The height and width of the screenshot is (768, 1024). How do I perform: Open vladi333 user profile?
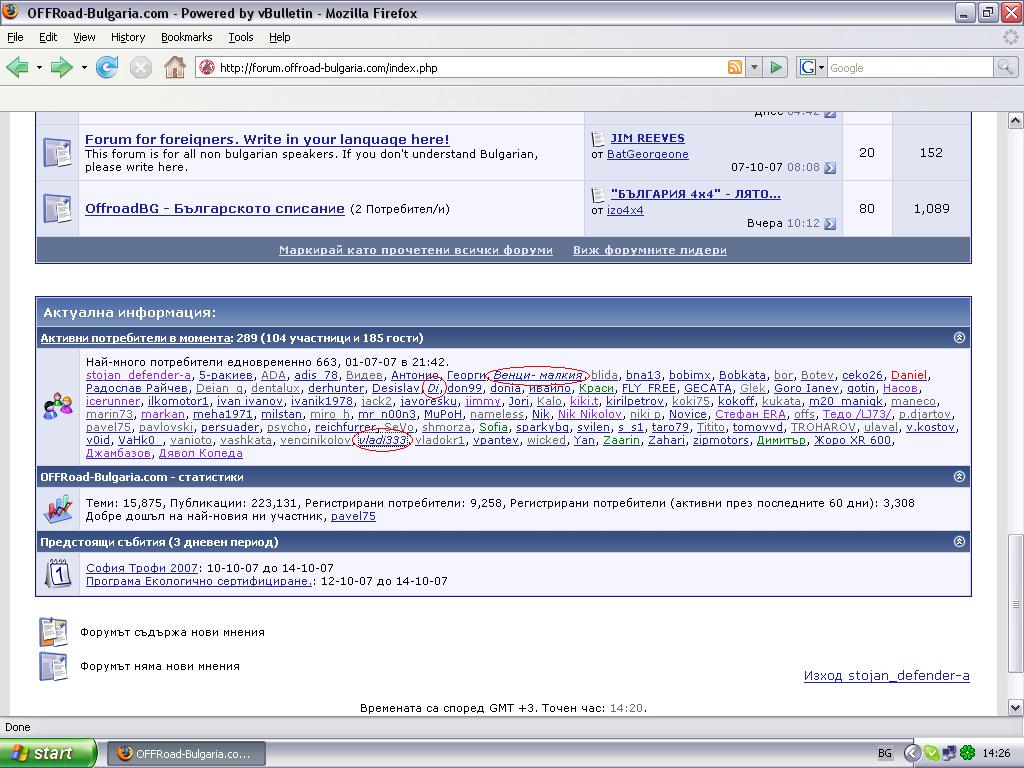[x=383, y=440]
